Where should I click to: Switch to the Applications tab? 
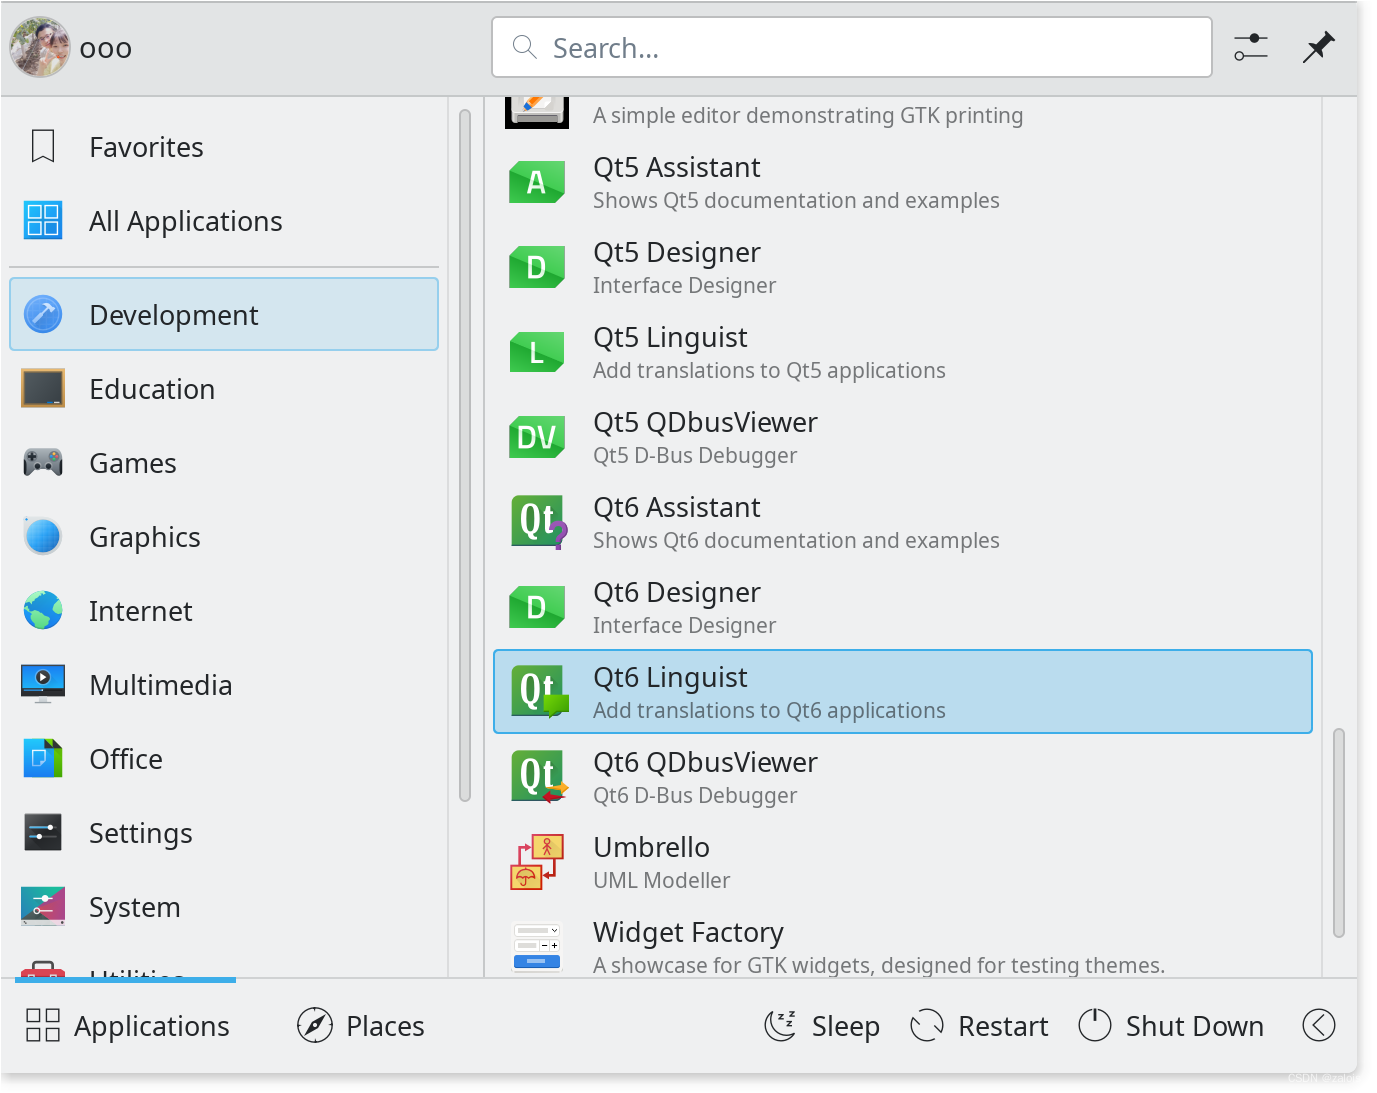click(127, 1026)
